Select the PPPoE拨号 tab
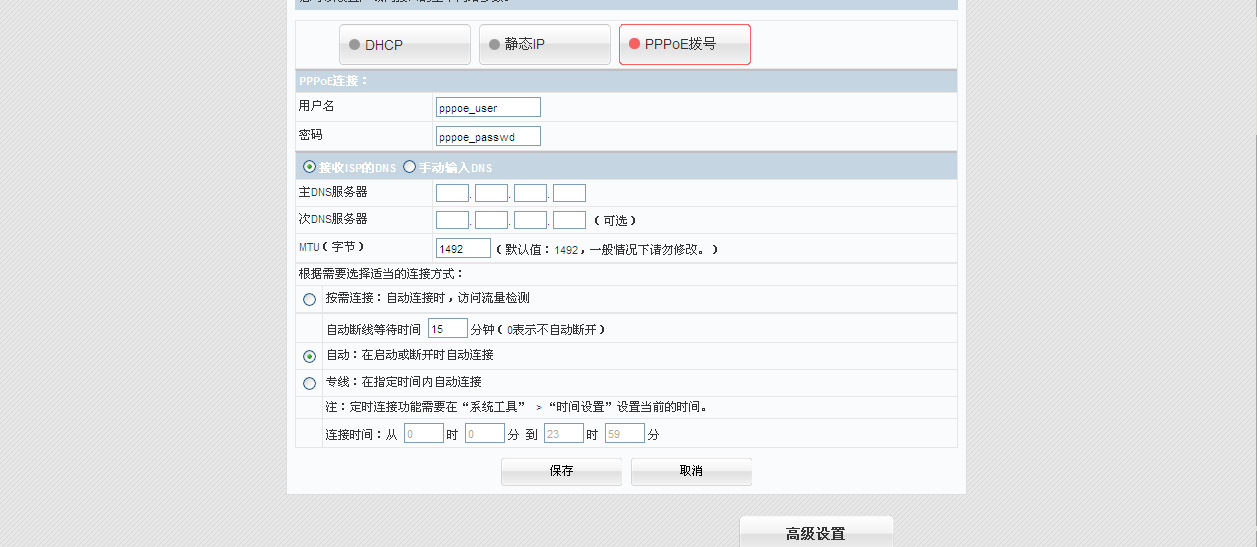 point(685,45)
